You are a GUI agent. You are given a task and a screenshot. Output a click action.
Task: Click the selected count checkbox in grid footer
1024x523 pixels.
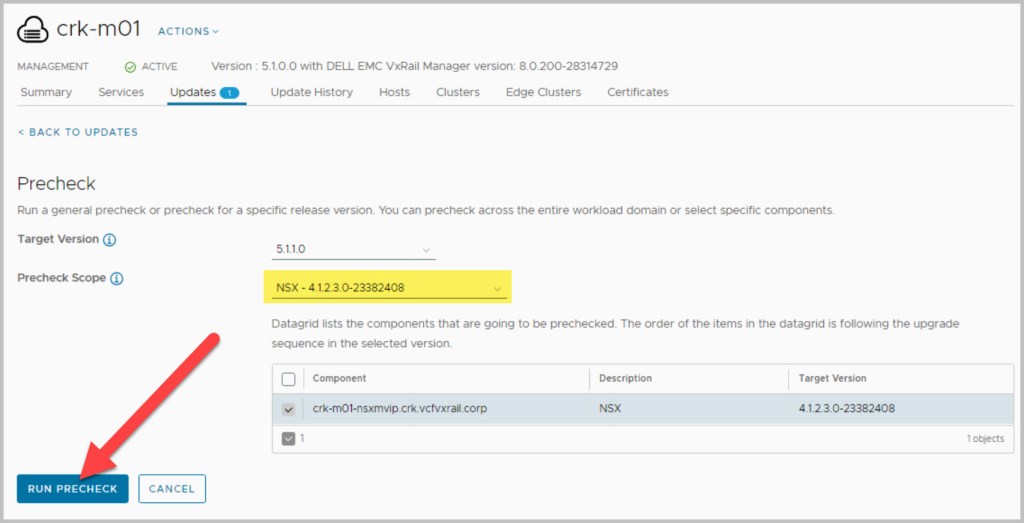(x=289, y=438)
